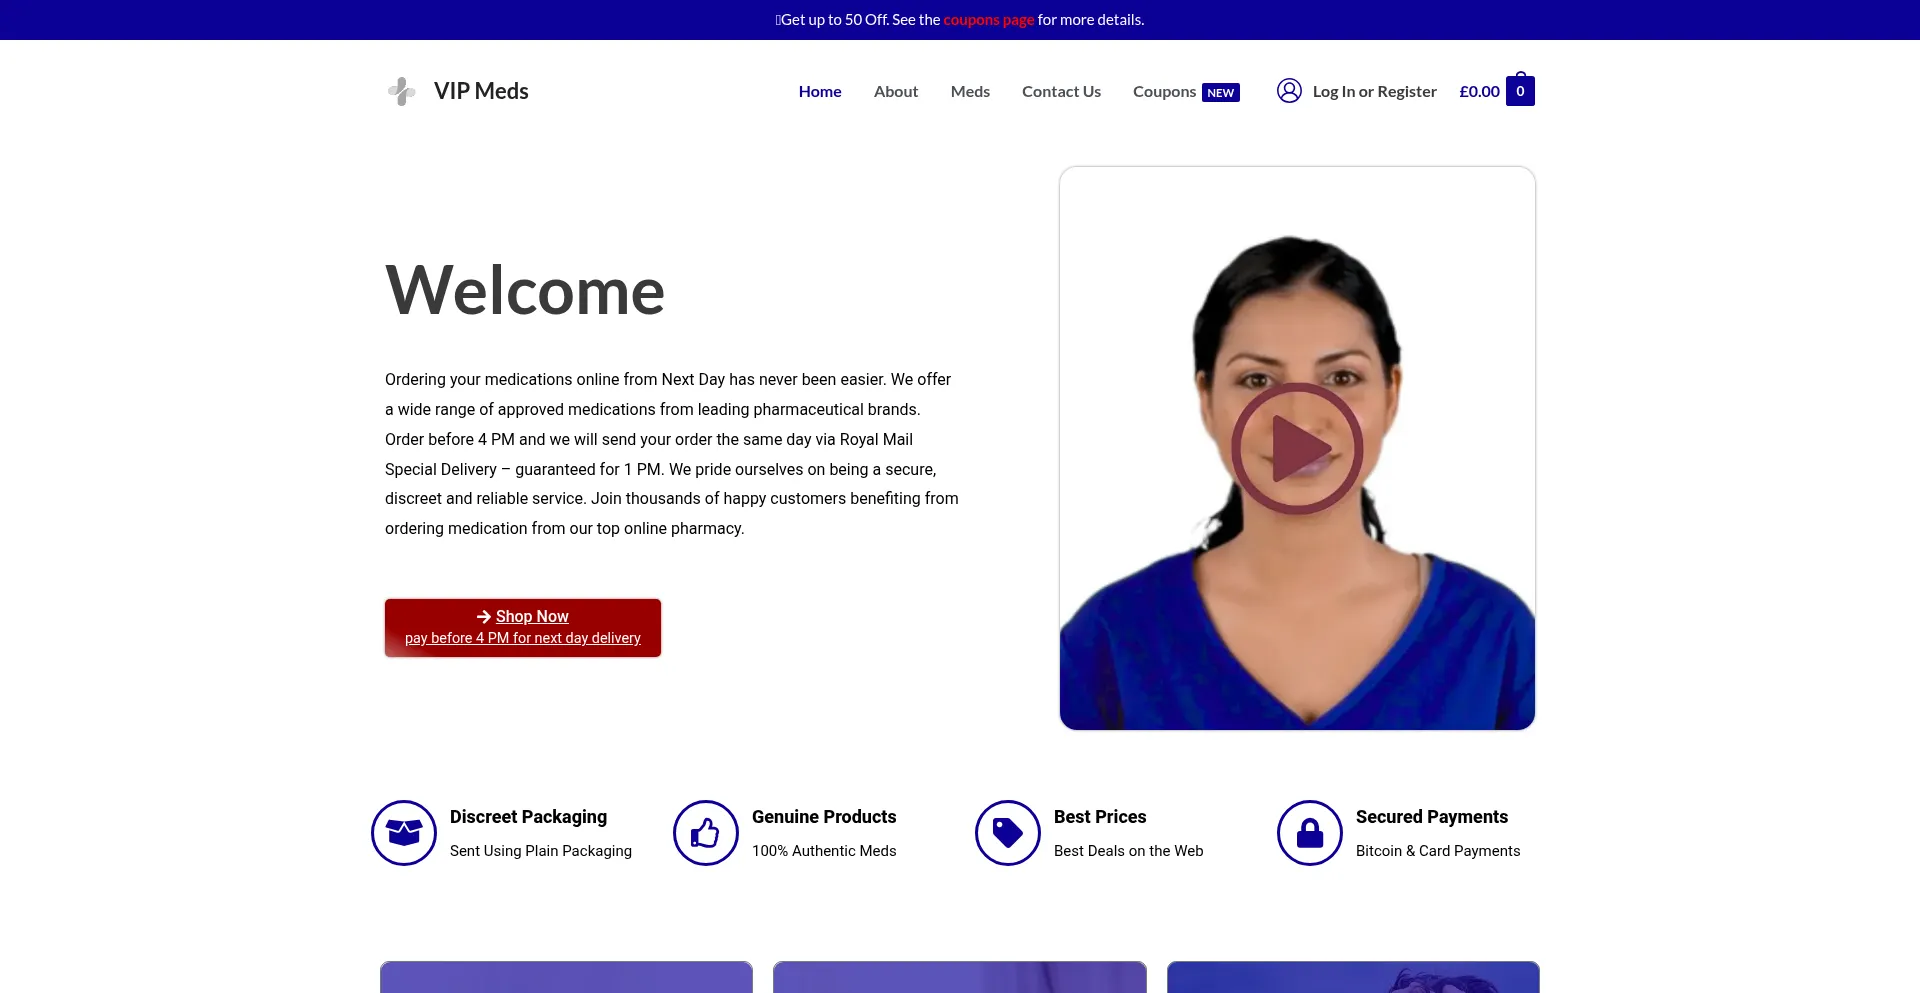The width and height of the screenshot is (1920, 993).
Task: Click Log In or Register link
Action: click(x=1374, y=91)
